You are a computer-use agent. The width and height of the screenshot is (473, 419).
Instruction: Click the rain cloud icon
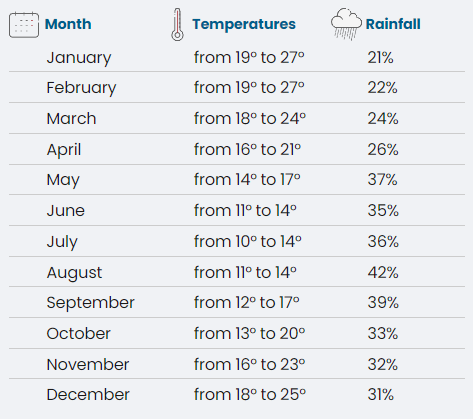(x=346, y=24)
